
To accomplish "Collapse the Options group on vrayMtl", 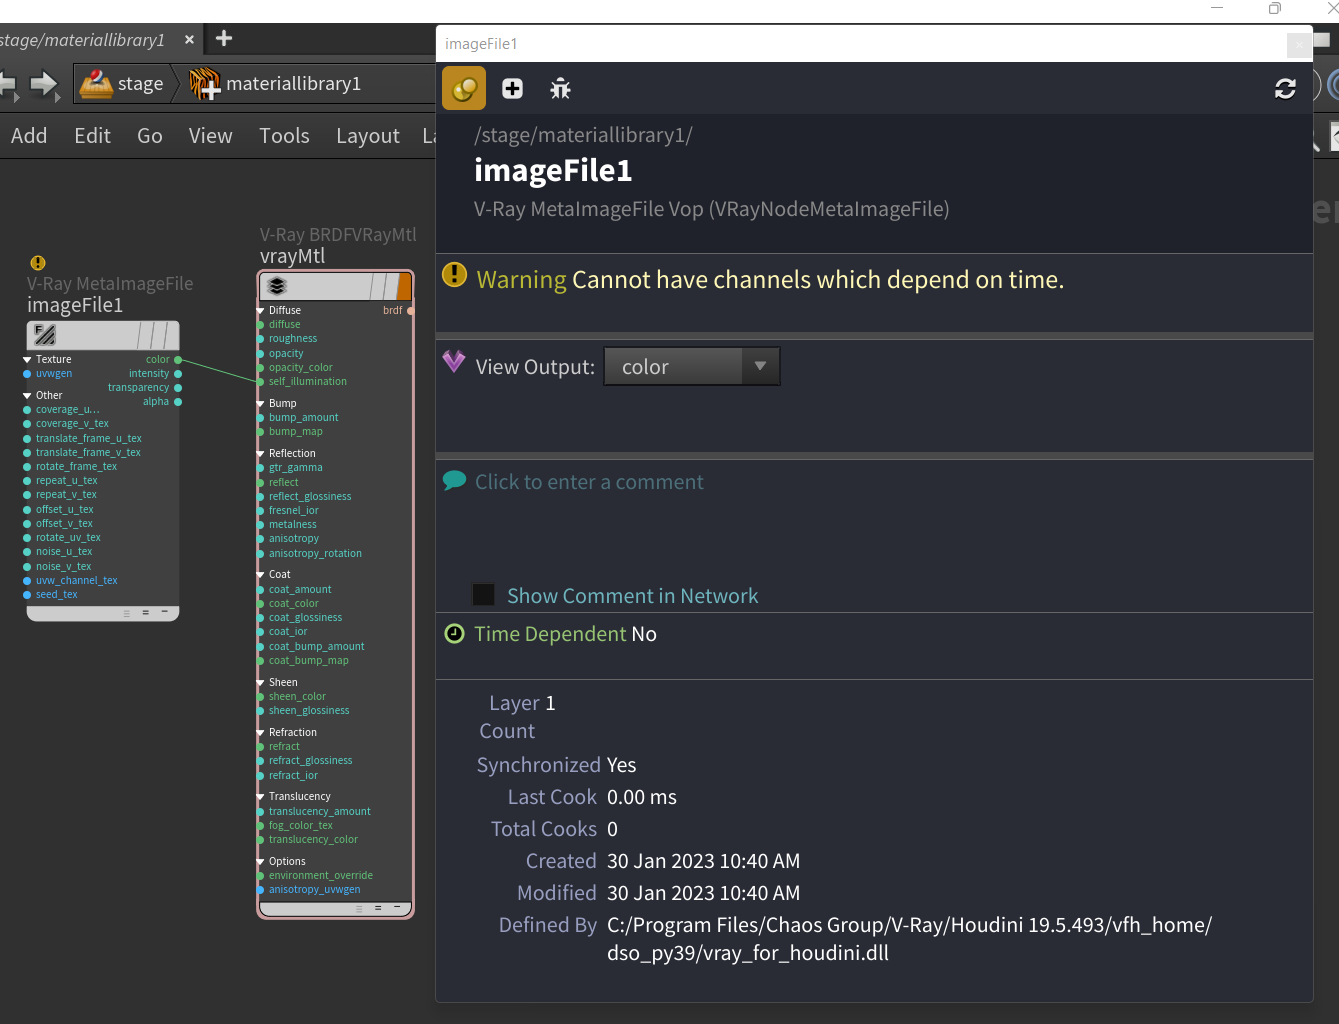I will point(261,861).
